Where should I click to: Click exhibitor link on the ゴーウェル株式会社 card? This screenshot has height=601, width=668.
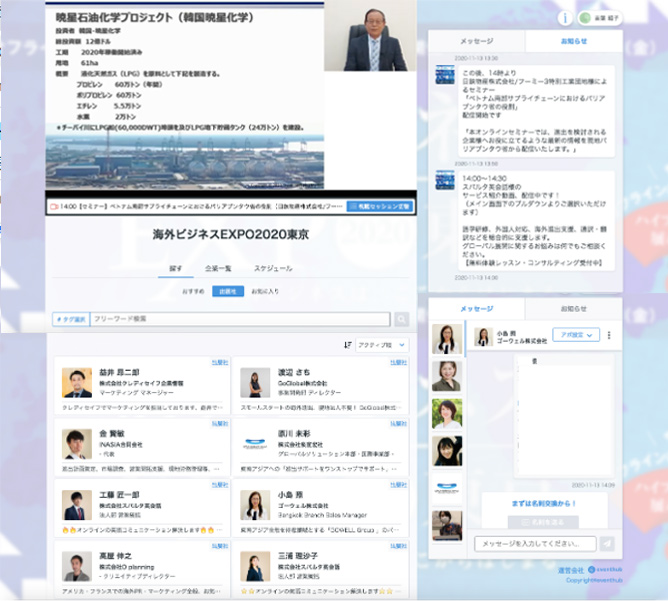[x=398, y=485]
